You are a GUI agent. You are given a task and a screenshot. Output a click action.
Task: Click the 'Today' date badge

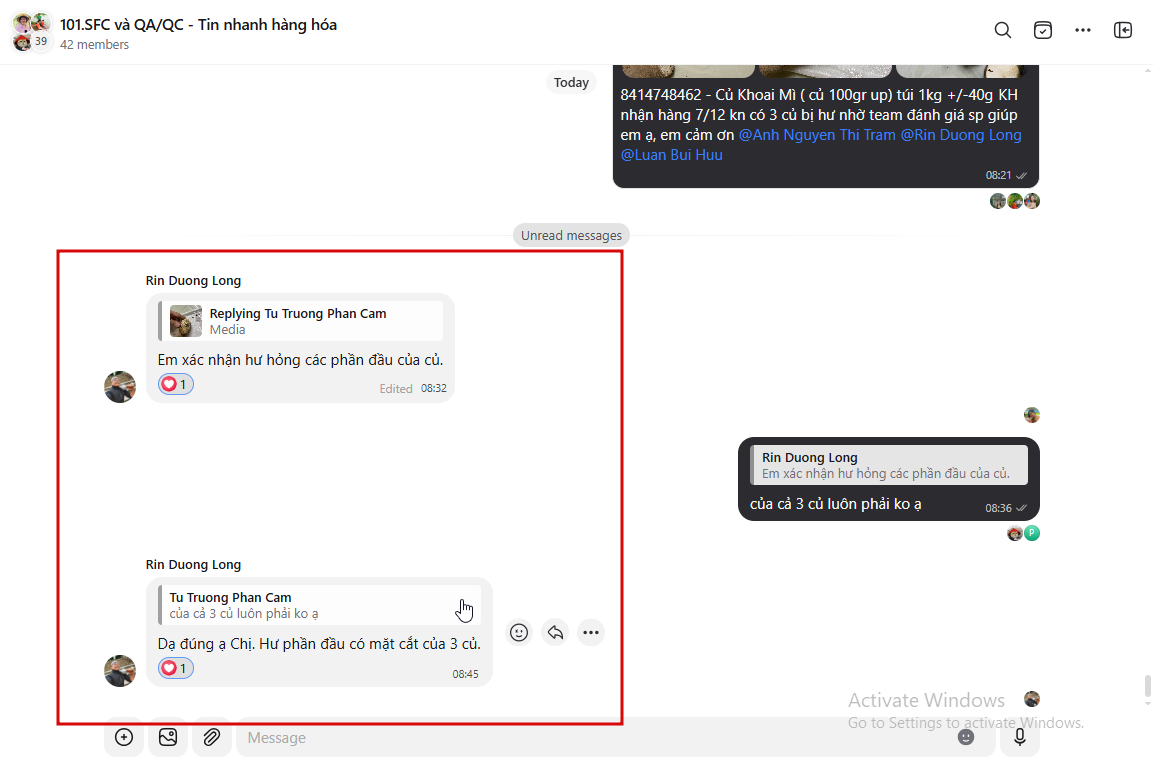point(571,82)
